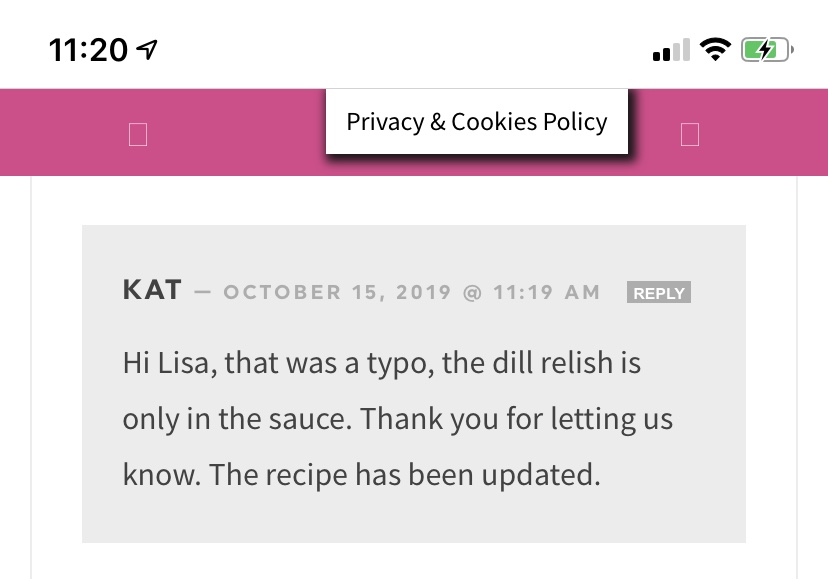Tap the cellular signal bars indicator
This screenshot has height=579, width=828.
coord(671,50)
